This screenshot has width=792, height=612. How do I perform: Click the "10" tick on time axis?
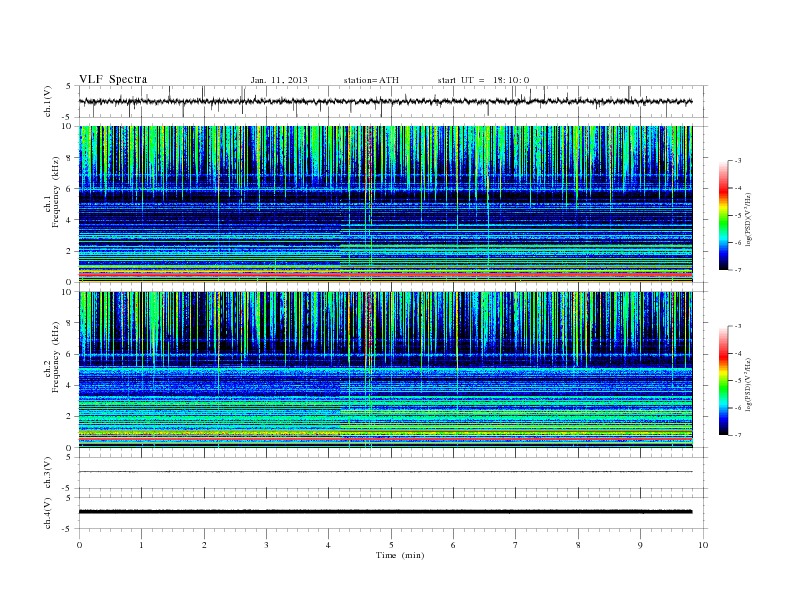click(703, 545)
